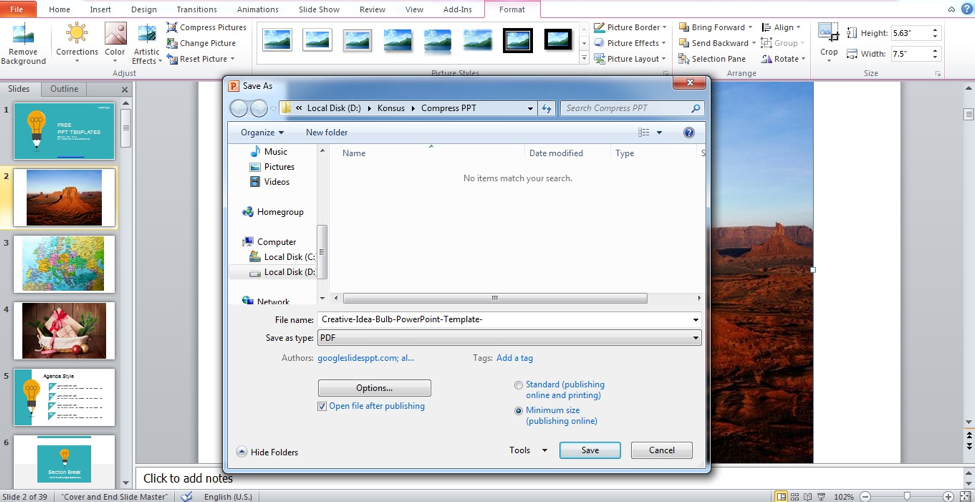
Task: Open the view options dropdown arrow
Action: [x=659, y=132]
